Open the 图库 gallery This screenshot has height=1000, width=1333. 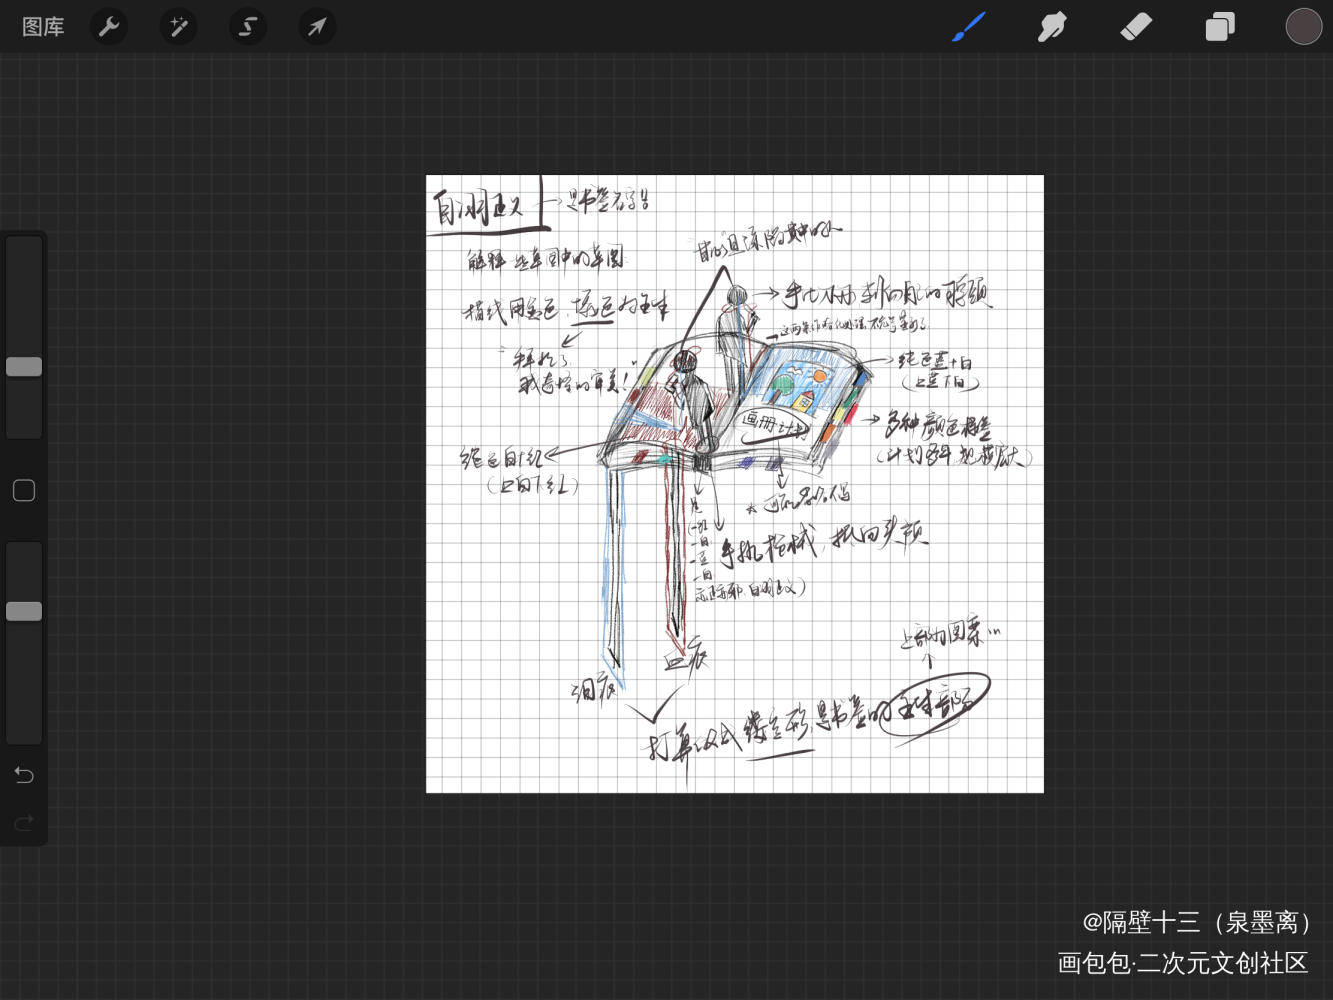coord(43,27)
